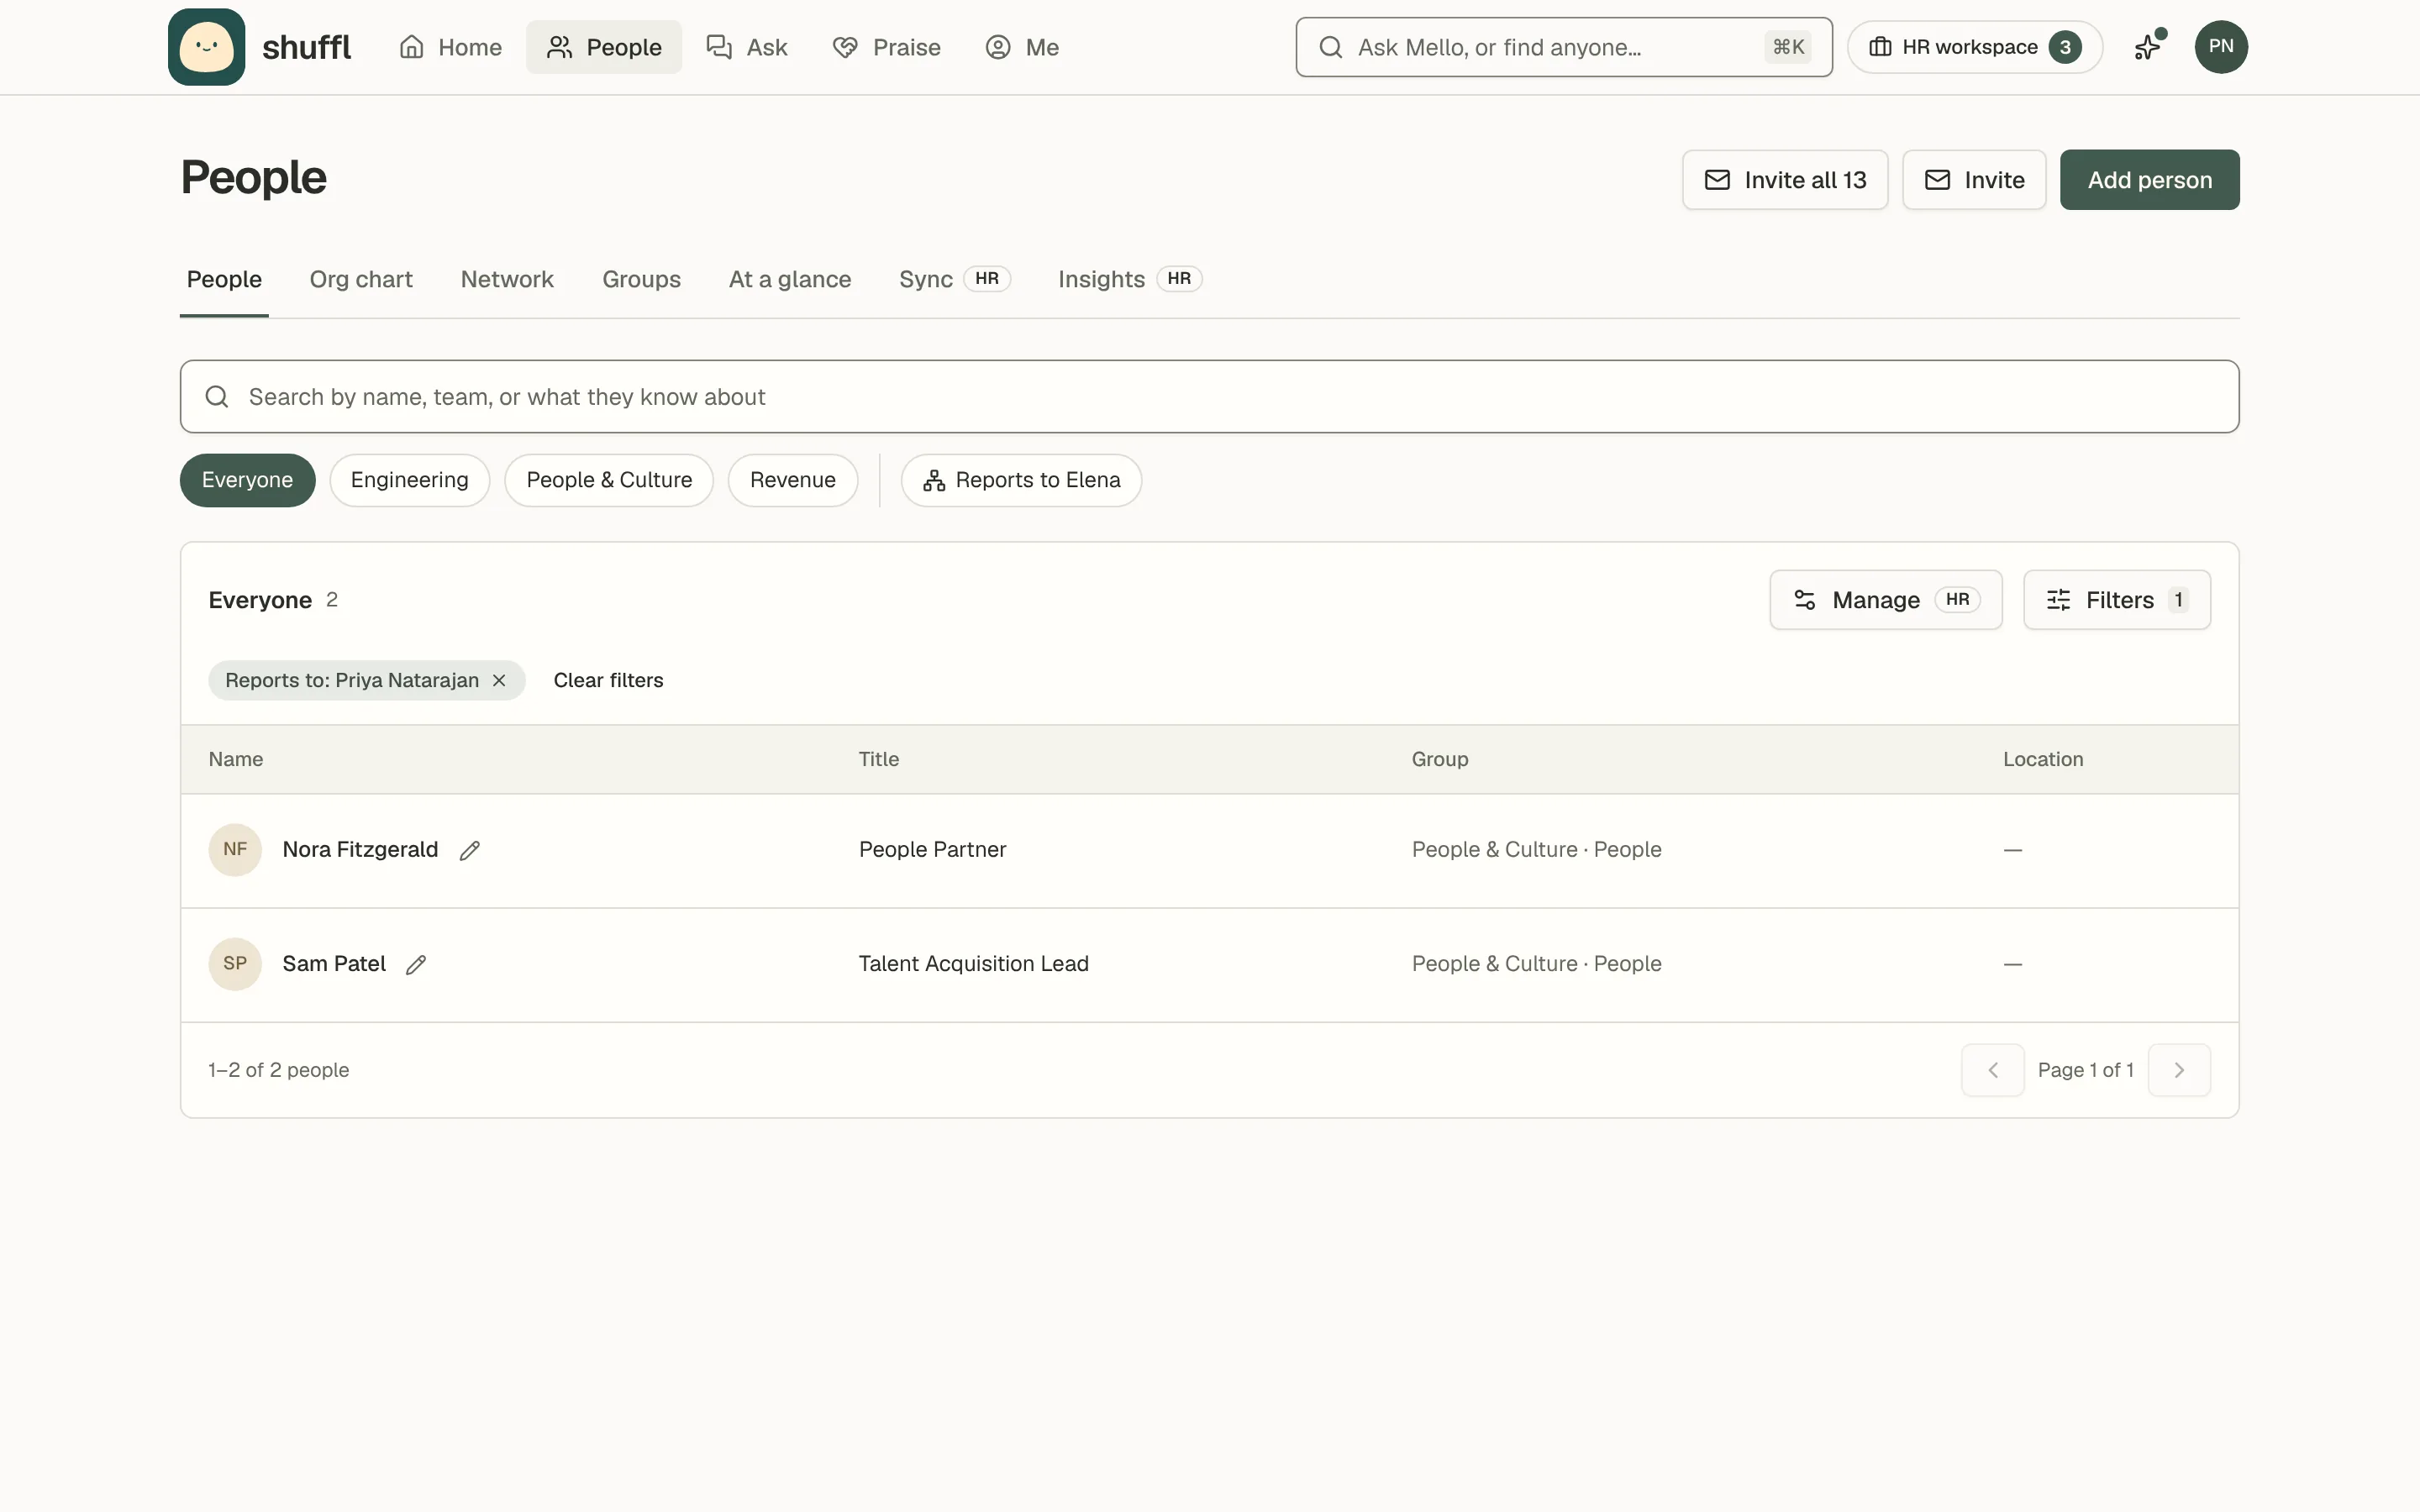Screen dimensions: 2420x1512
Task: Open Nora Fitzgerald's name link
Action: [x=360, y=849]
